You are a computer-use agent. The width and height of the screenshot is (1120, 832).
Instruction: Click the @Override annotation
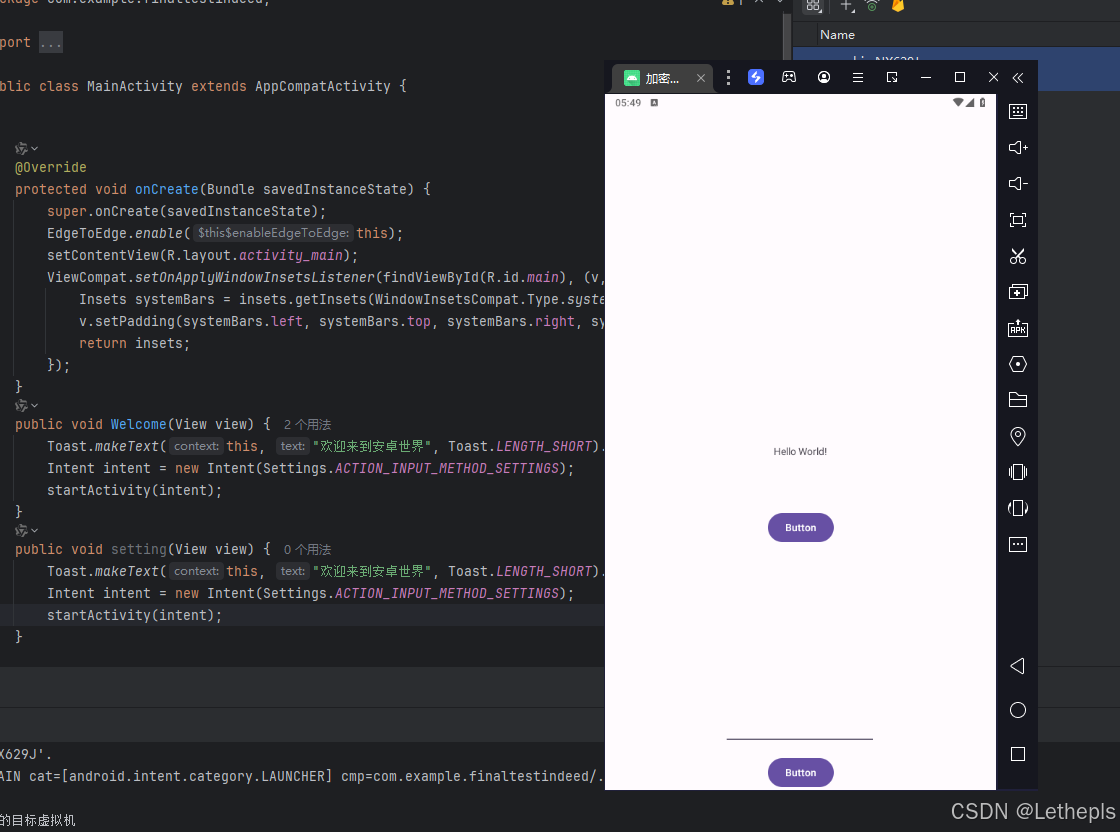51,167
